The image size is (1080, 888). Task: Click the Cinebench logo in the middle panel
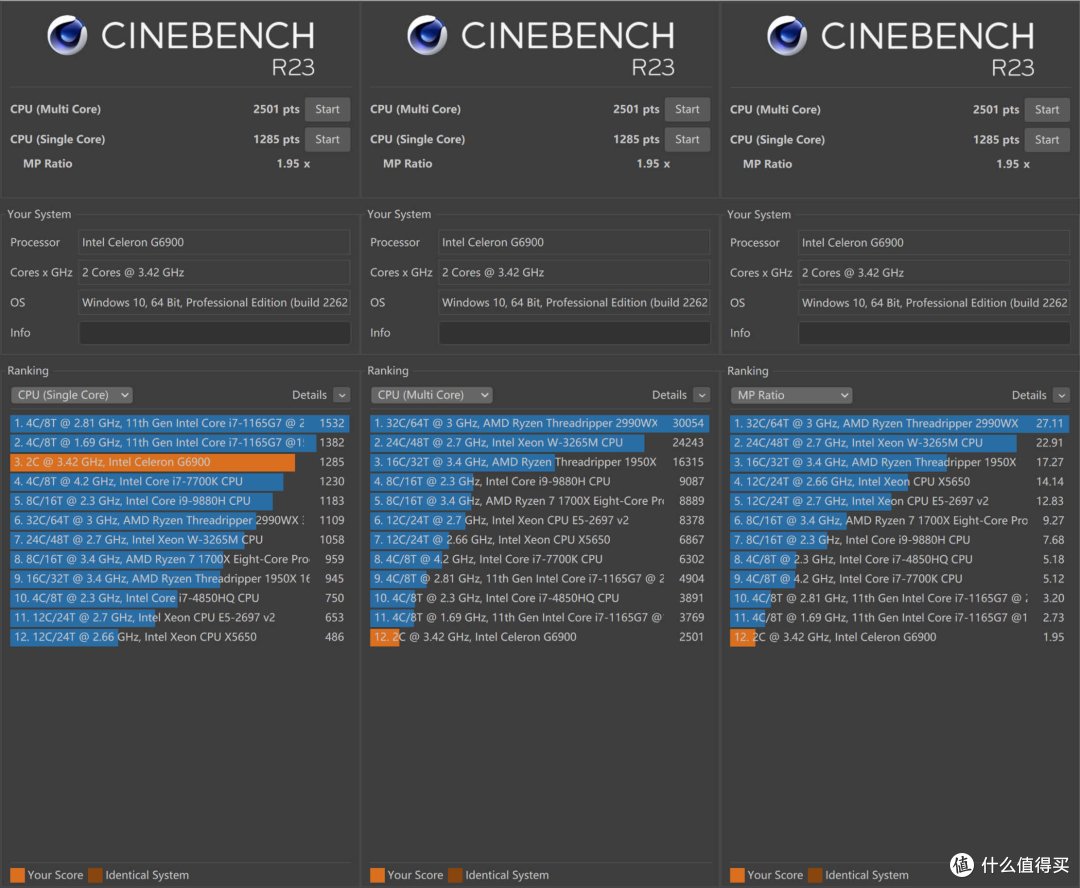point(427,35)
